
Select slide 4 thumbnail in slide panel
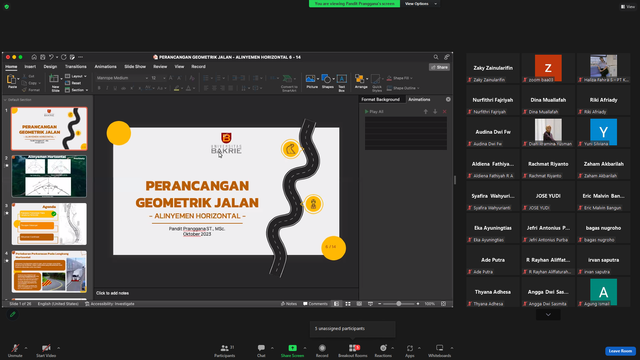click(x=49, y=272)
